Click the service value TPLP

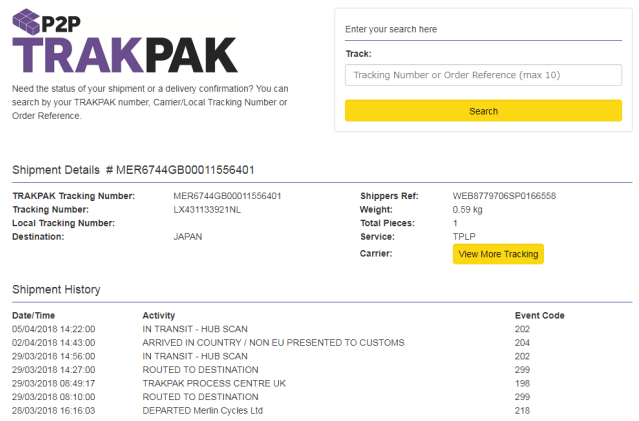coord(464,237)
